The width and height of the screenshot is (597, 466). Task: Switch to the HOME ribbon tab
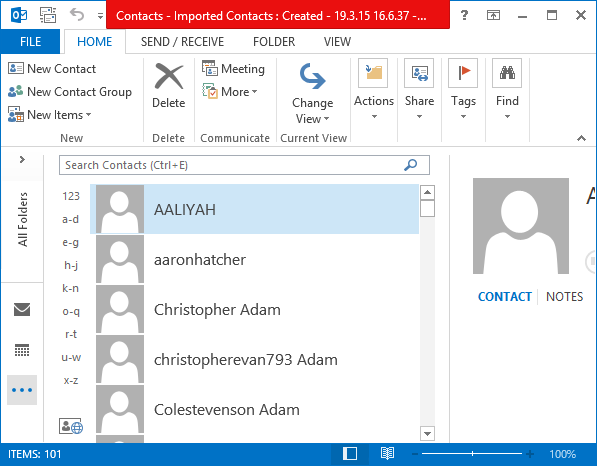(x=94, y=41)
